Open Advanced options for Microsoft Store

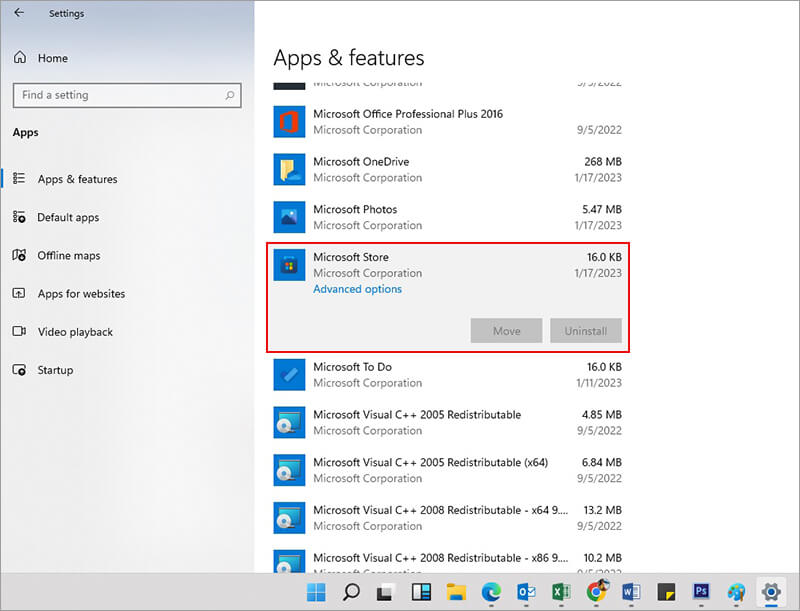click(358, 289)
